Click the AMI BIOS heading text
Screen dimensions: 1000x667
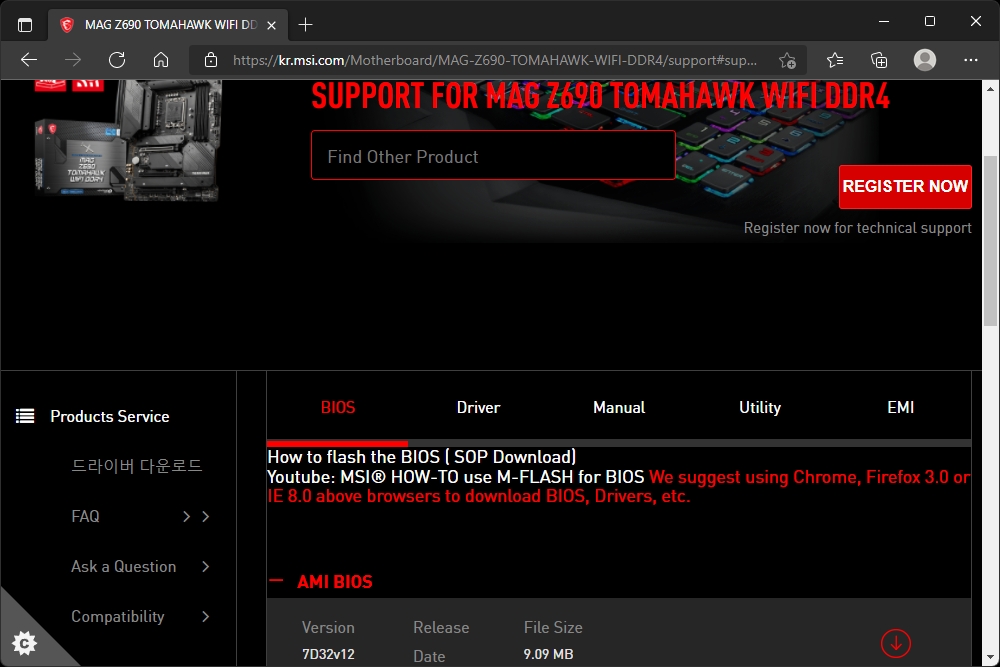click(335, 582)
